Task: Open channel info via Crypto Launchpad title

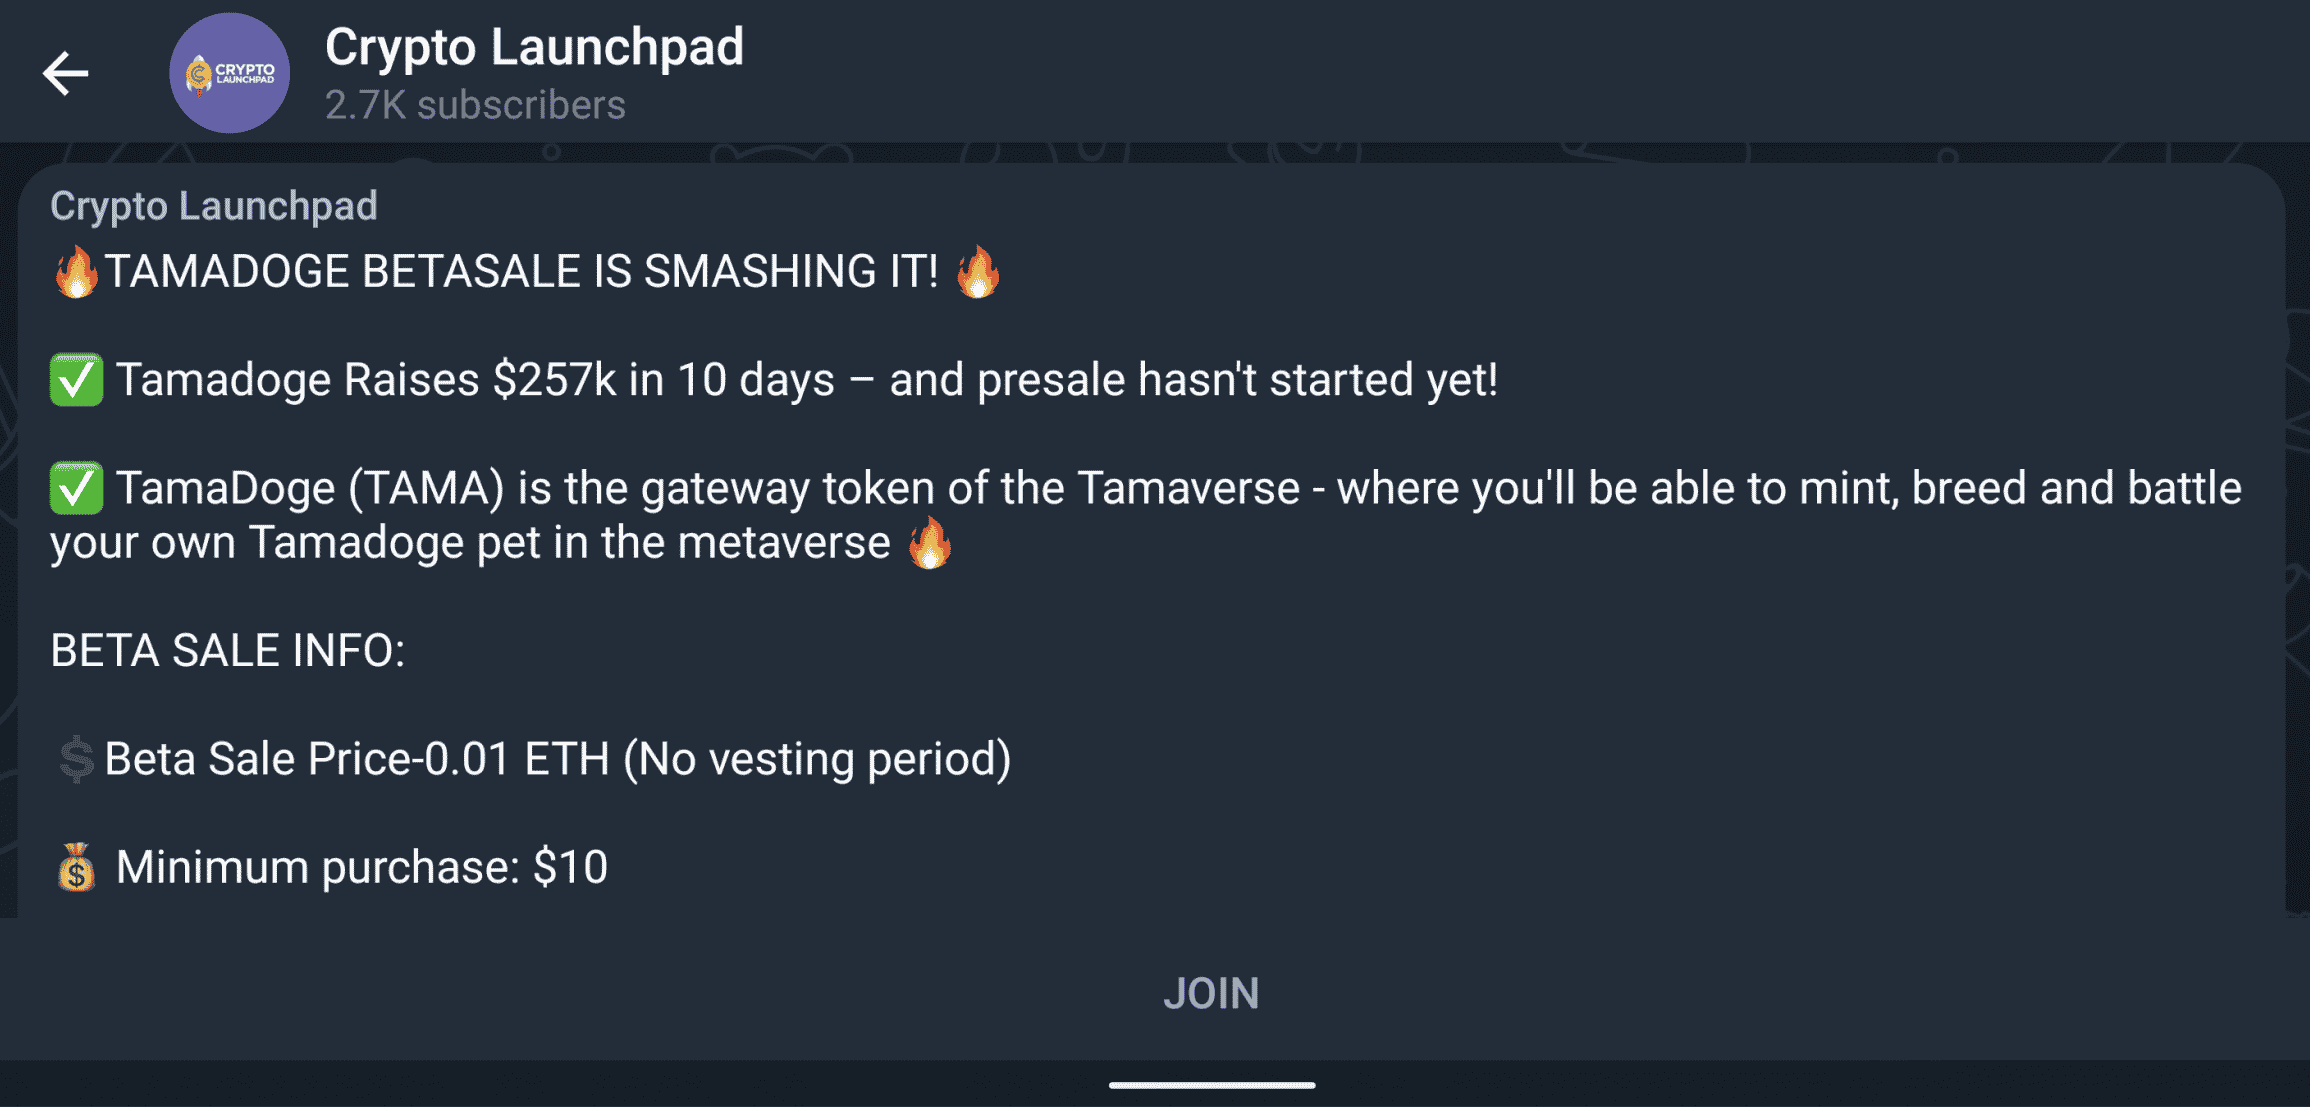Action: click(534, 47)
